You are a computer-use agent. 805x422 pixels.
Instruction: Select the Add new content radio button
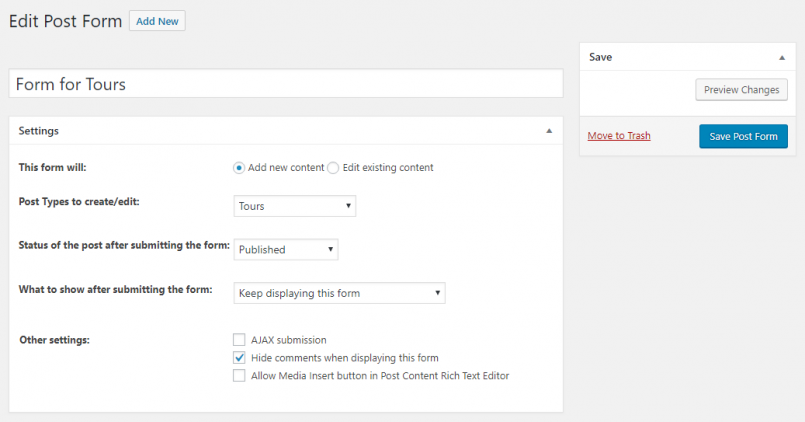pos(239,168)
